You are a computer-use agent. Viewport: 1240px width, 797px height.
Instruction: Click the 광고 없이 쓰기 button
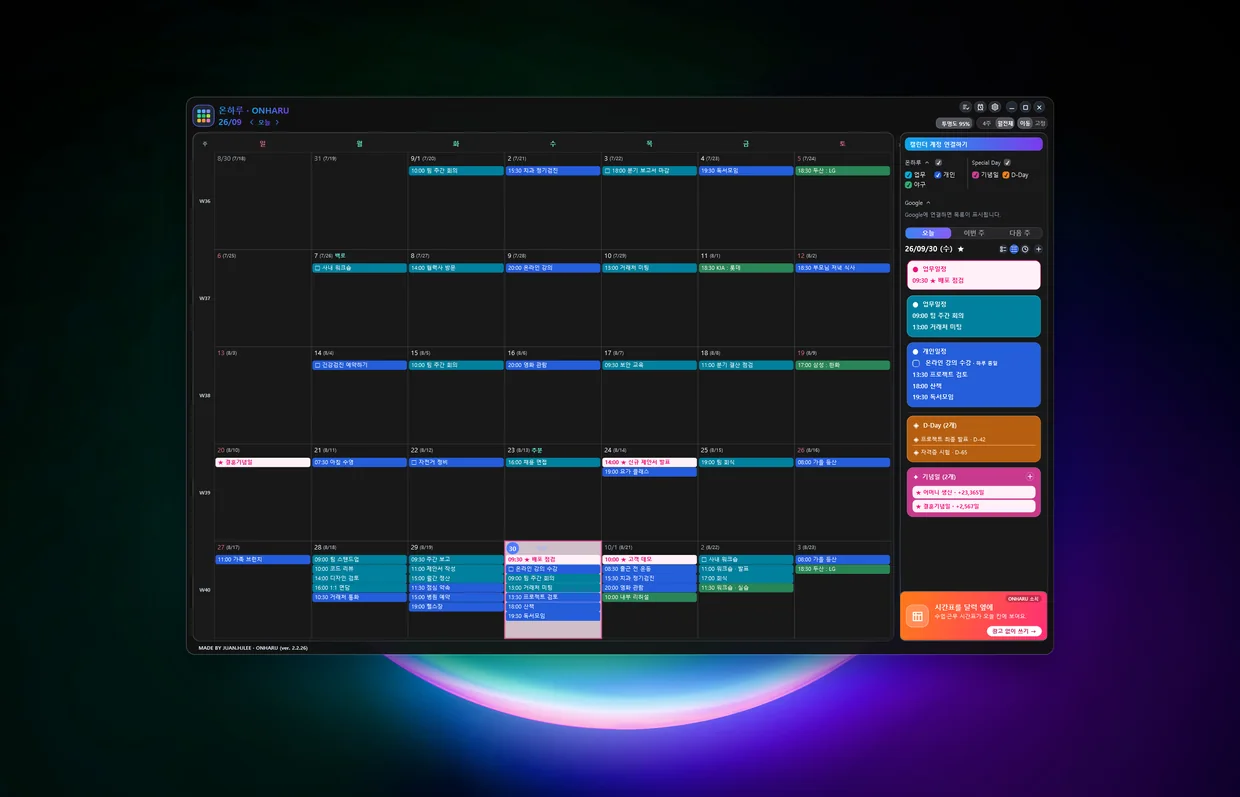tap(1014, 631)
